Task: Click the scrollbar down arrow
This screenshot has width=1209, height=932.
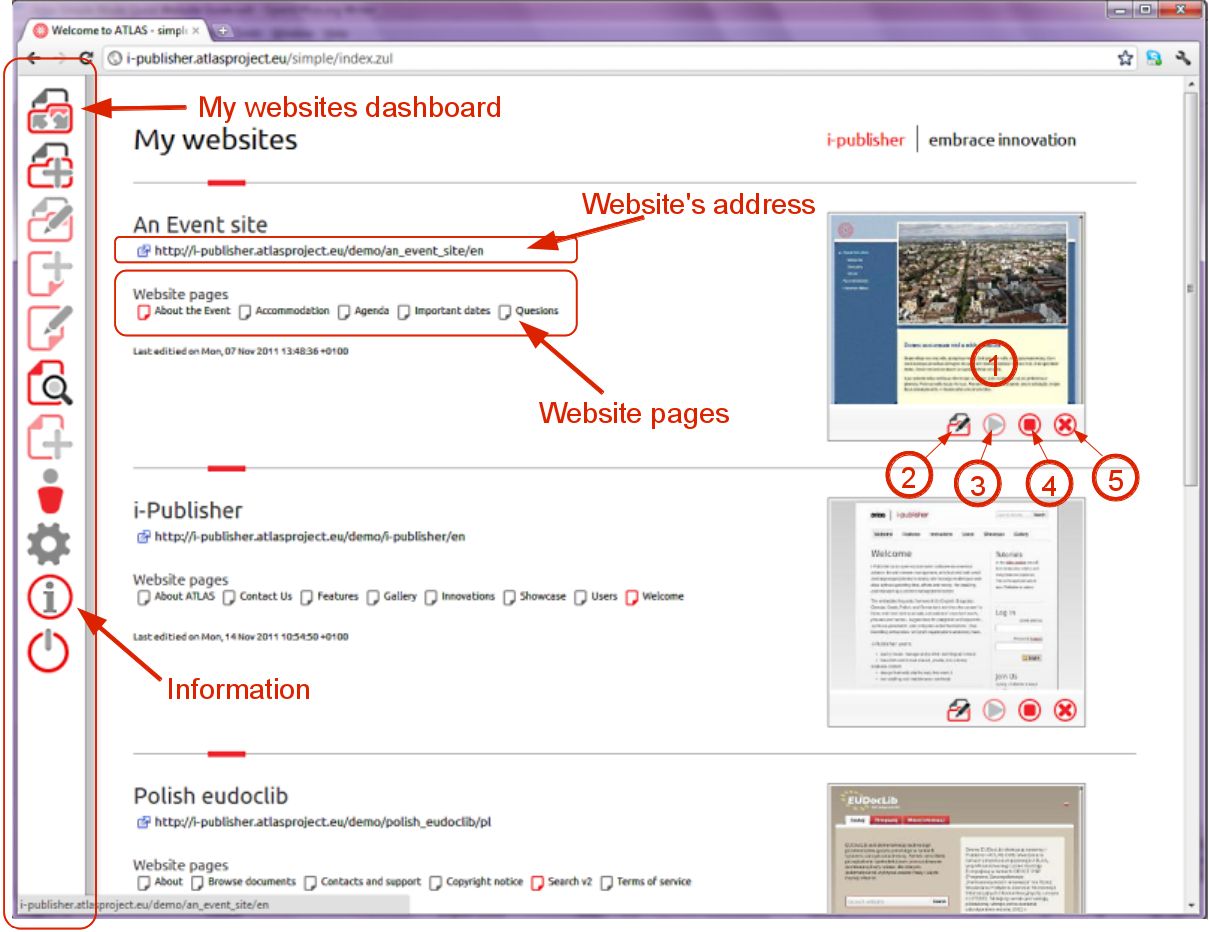Action: [1191, 906]
